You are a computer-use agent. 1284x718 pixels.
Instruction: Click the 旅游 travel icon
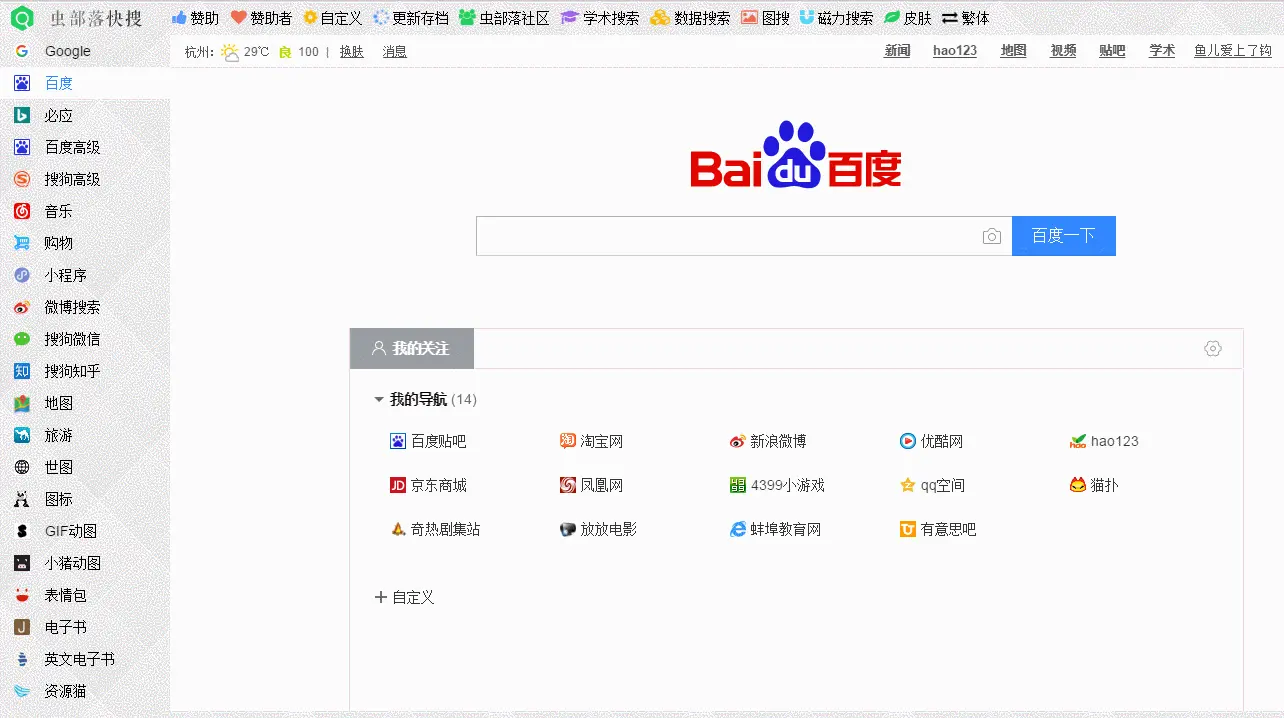click(22, 435)
